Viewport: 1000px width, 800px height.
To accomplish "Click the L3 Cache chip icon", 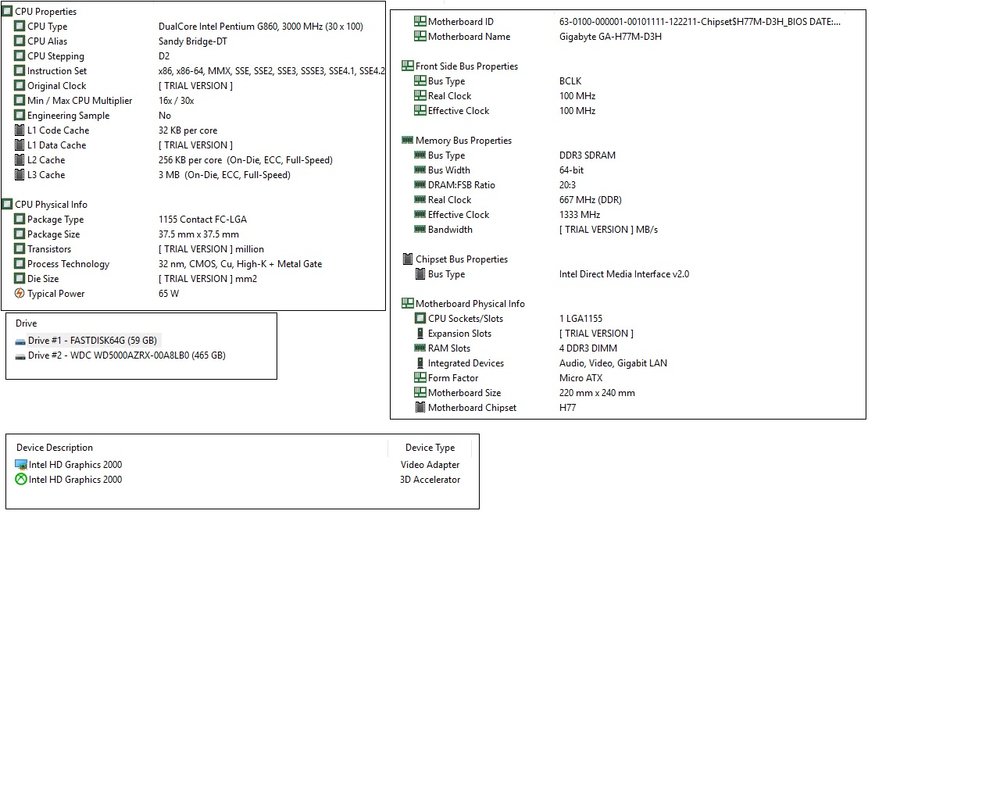I will tap(20, 175).
